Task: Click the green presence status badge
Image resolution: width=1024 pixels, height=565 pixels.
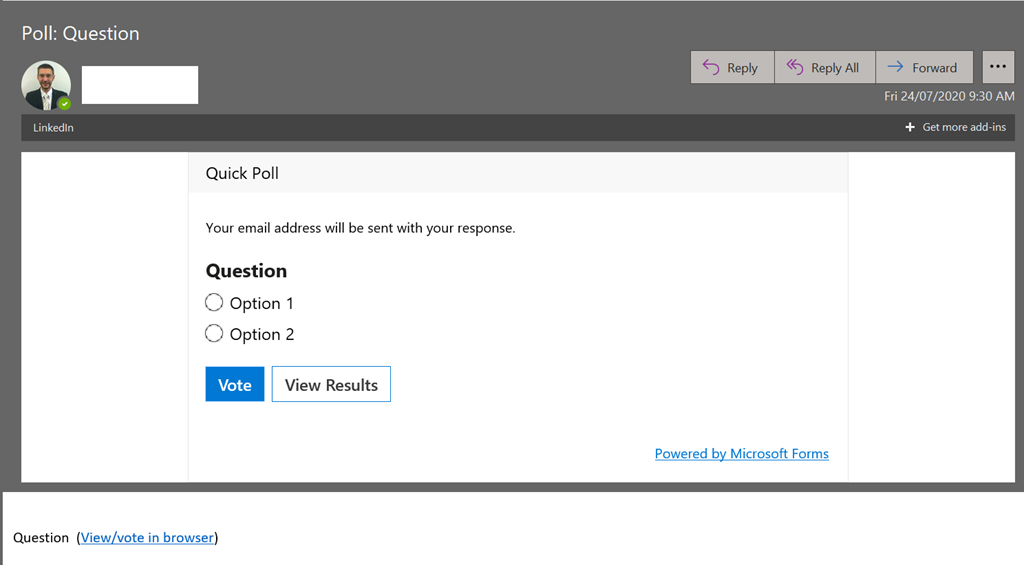Action: click(x=64, y=104)
